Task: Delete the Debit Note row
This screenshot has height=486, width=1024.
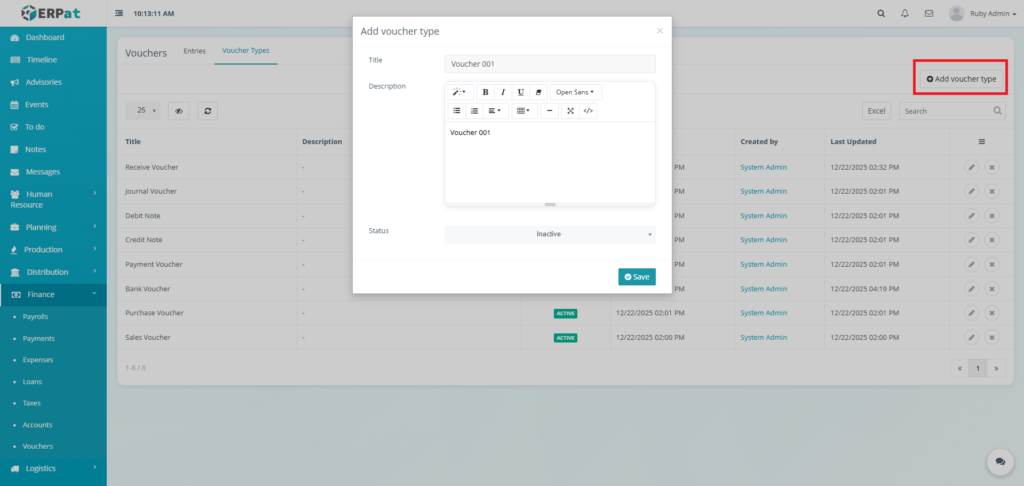Action: pyautogui.click(x=991, y=216)
